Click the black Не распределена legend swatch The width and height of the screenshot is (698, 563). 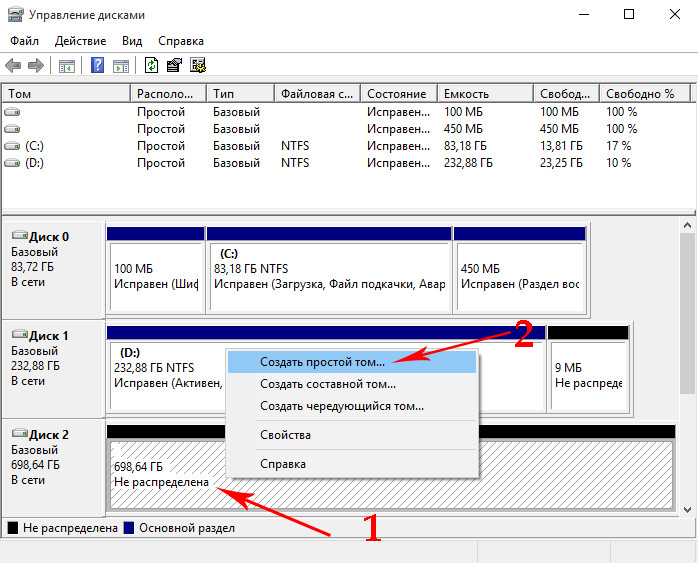13,528
